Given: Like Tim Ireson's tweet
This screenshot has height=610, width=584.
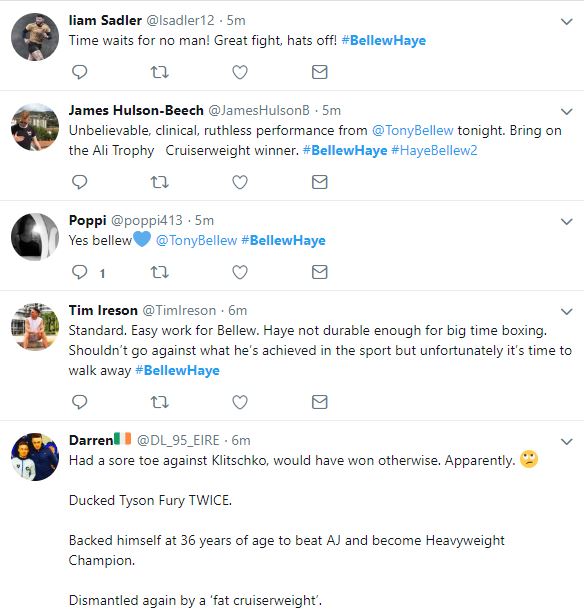Looking at the screenshot, I should (240, 402).
